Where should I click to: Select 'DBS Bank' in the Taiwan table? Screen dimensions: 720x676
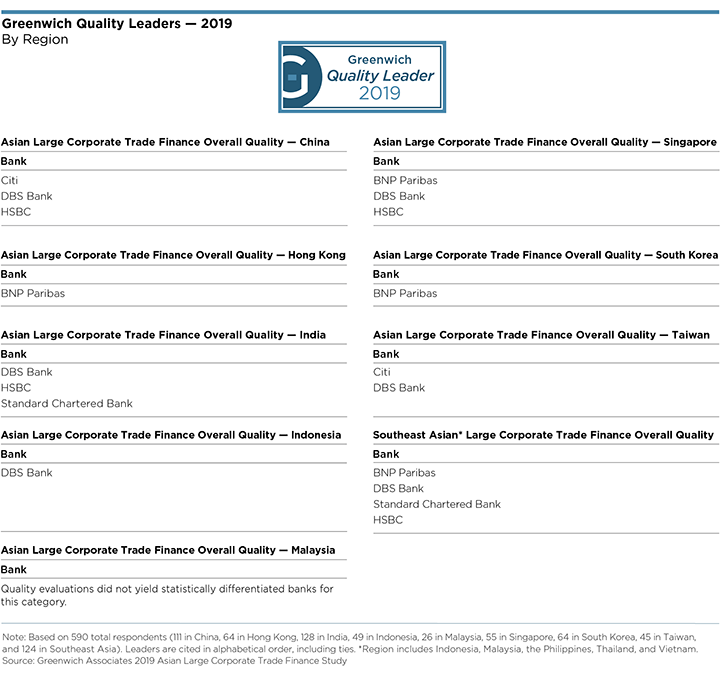(399, 388)
